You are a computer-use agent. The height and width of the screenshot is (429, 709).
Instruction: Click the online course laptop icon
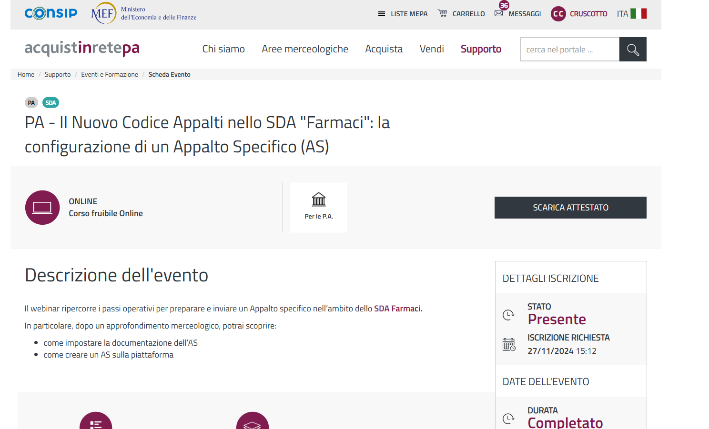pyautogui.click(x=42, y=207)
